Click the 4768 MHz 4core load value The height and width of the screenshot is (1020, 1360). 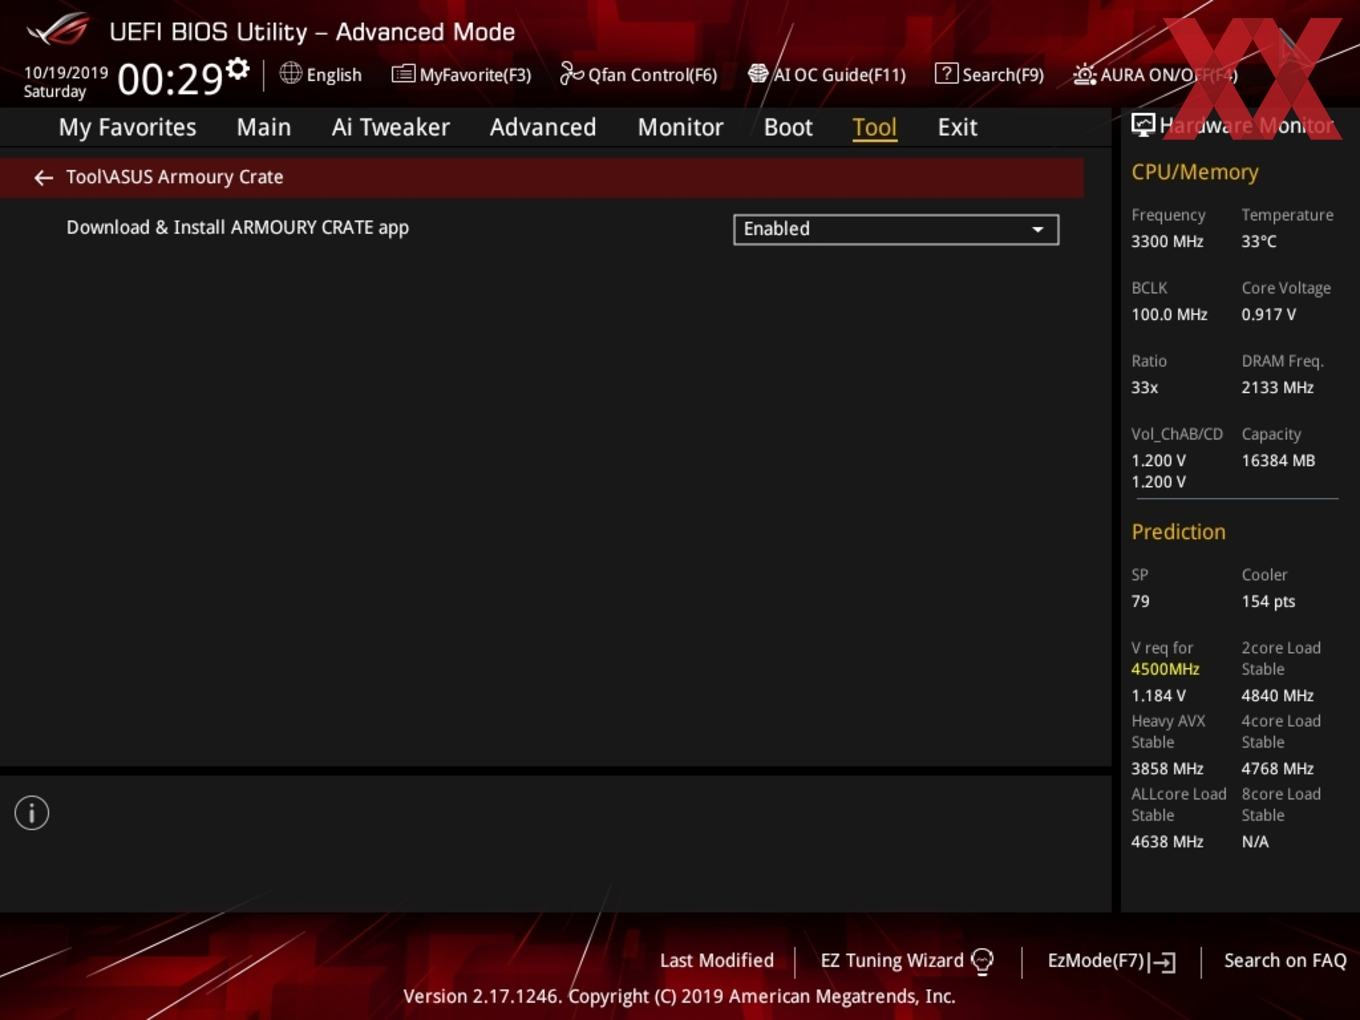(x=1277, y=769)
